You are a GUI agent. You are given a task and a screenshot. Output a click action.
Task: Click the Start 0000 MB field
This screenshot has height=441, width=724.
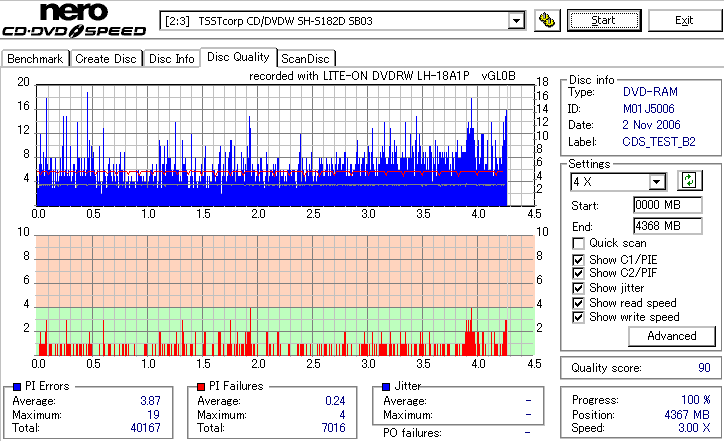tap(668, 205)
